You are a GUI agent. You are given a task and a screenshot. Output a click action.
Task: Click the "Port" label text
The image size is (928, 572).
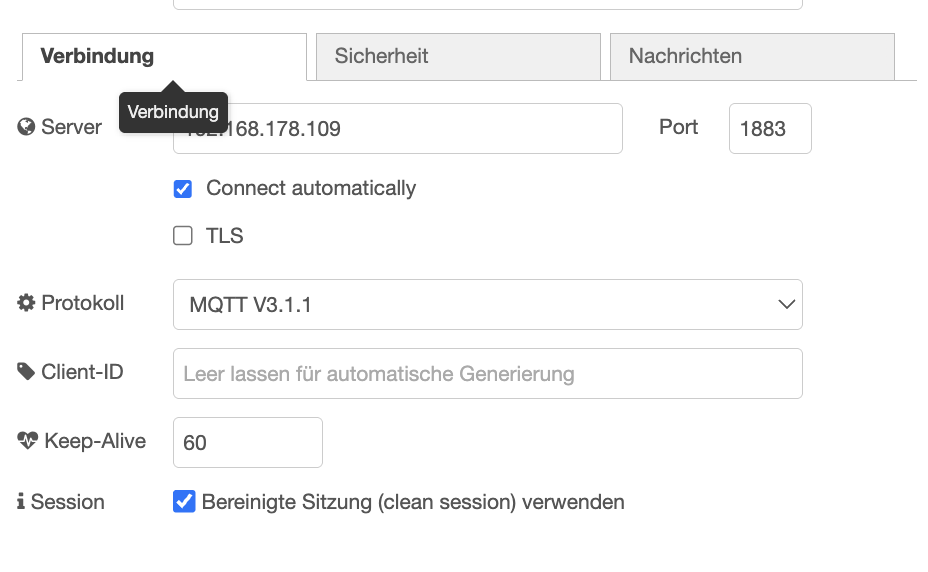tap(678, 127)
